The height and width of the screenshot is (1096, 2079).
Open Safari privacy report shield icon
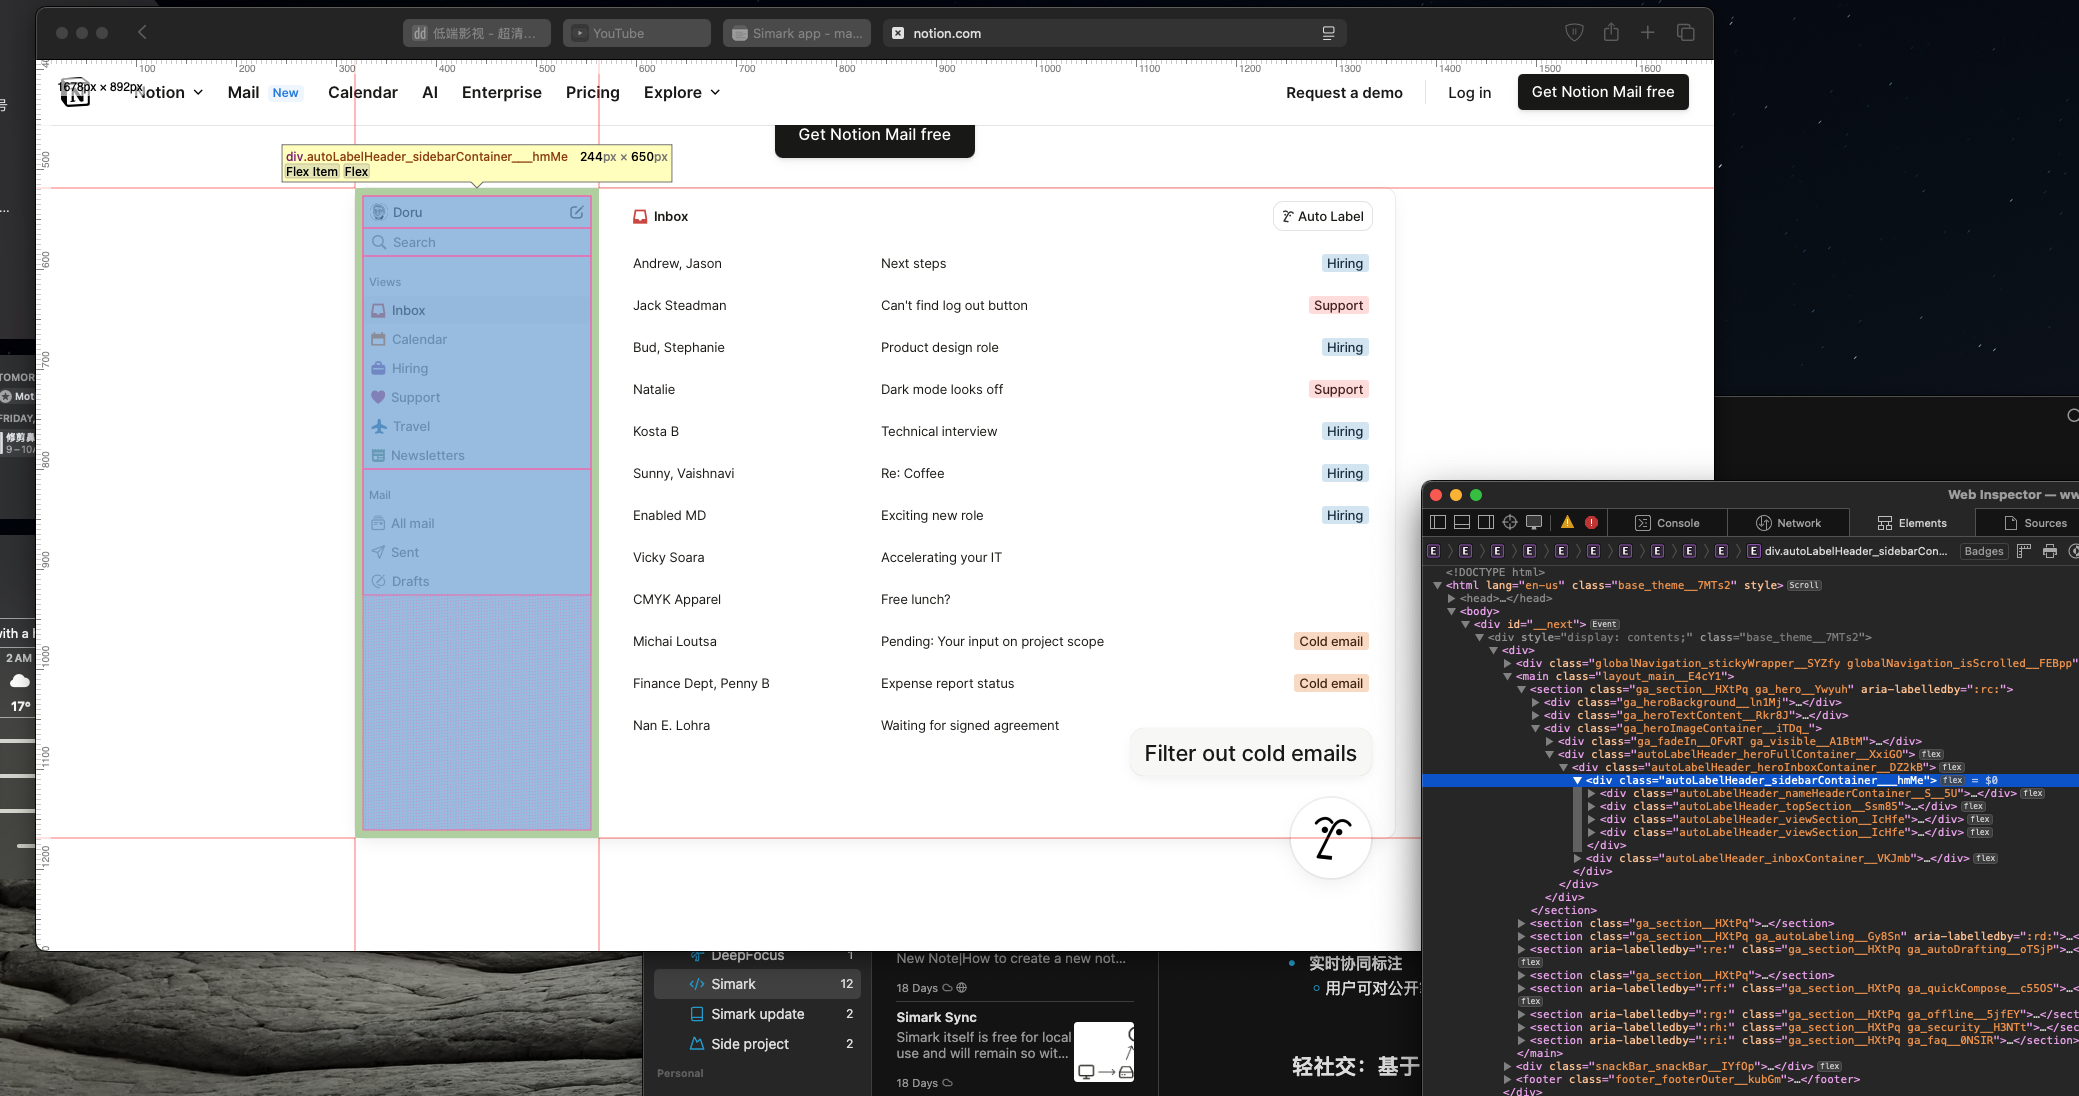click(x=1574, y=33)
